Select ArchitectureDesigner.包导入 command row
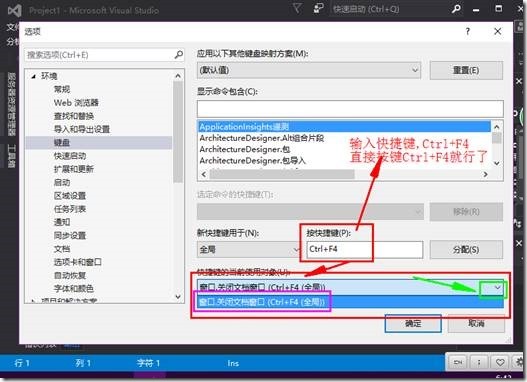 (253, 161)
